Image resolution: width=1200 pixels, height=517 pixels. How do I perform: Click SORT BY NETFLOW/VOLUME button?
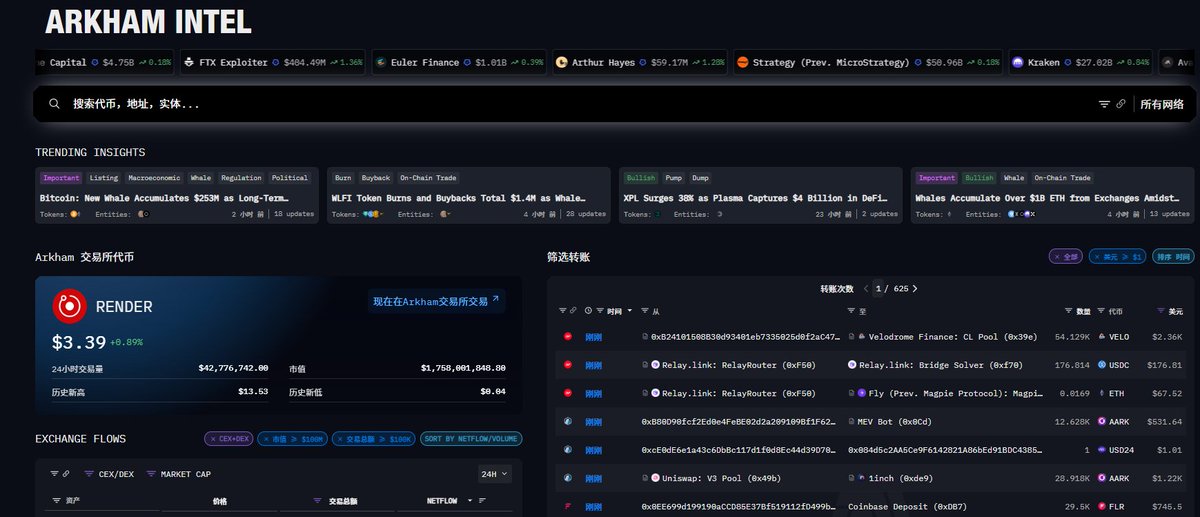(470, 439)
